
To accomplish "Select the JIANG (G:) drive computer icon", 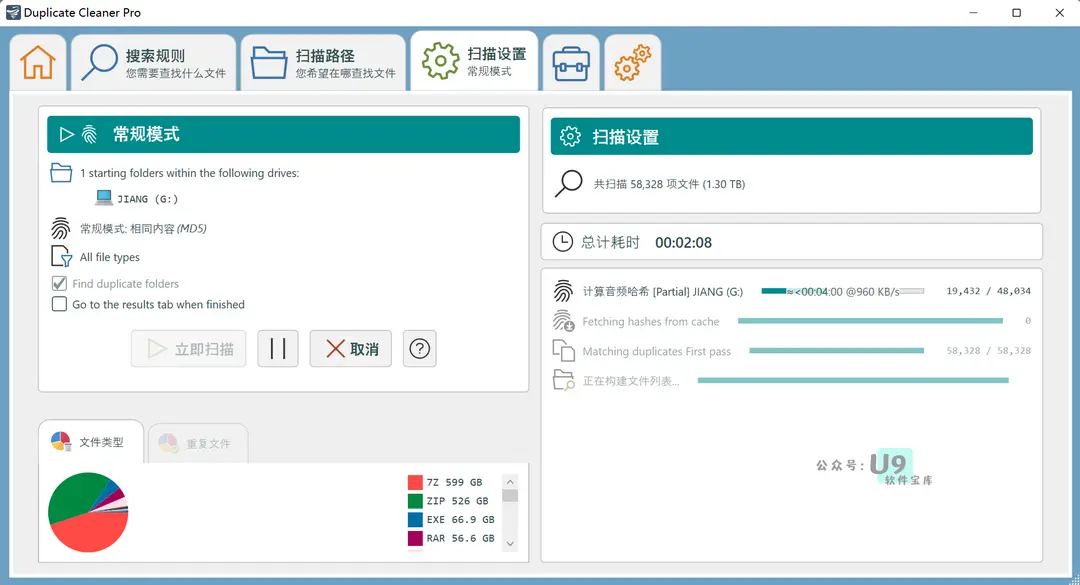I will pos(104,198).
